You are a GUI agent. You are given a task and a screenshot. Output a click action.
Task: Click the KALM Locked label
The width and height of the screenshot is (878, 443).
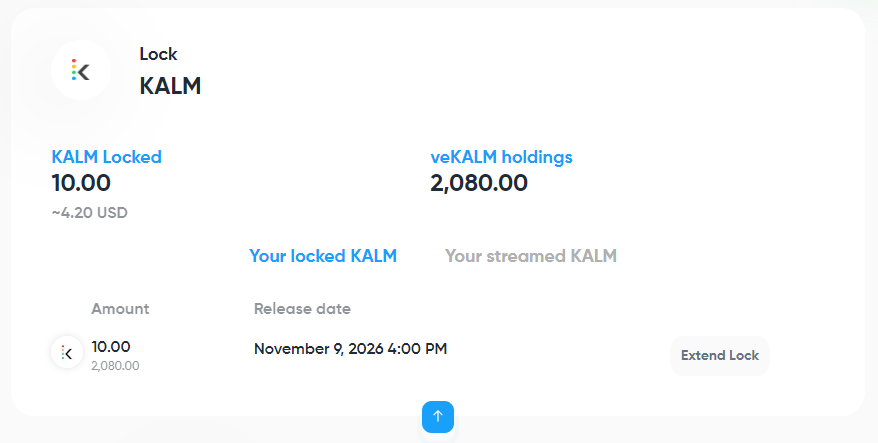tap(106, 157)
